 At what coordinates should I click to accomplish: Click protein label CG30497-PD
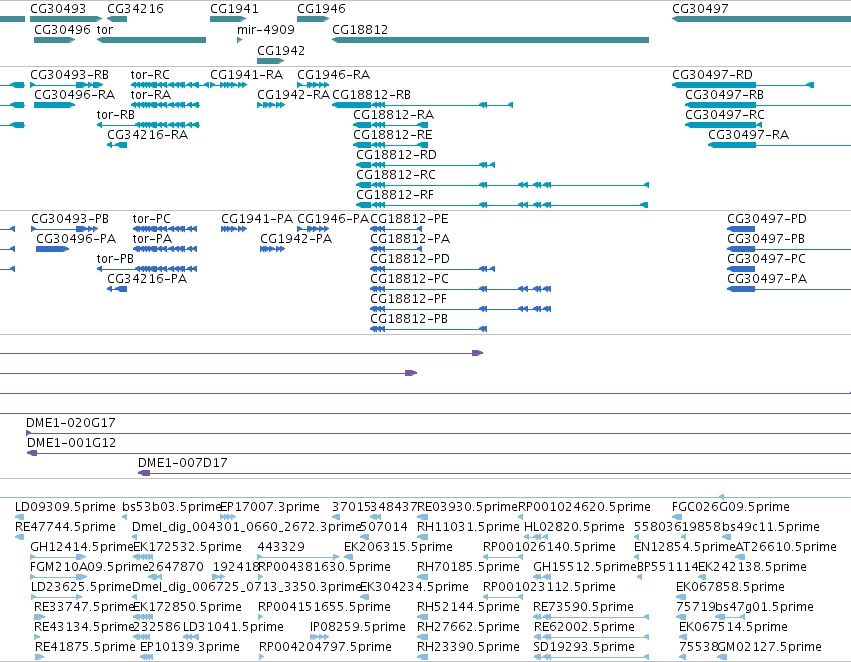[767, 219]
